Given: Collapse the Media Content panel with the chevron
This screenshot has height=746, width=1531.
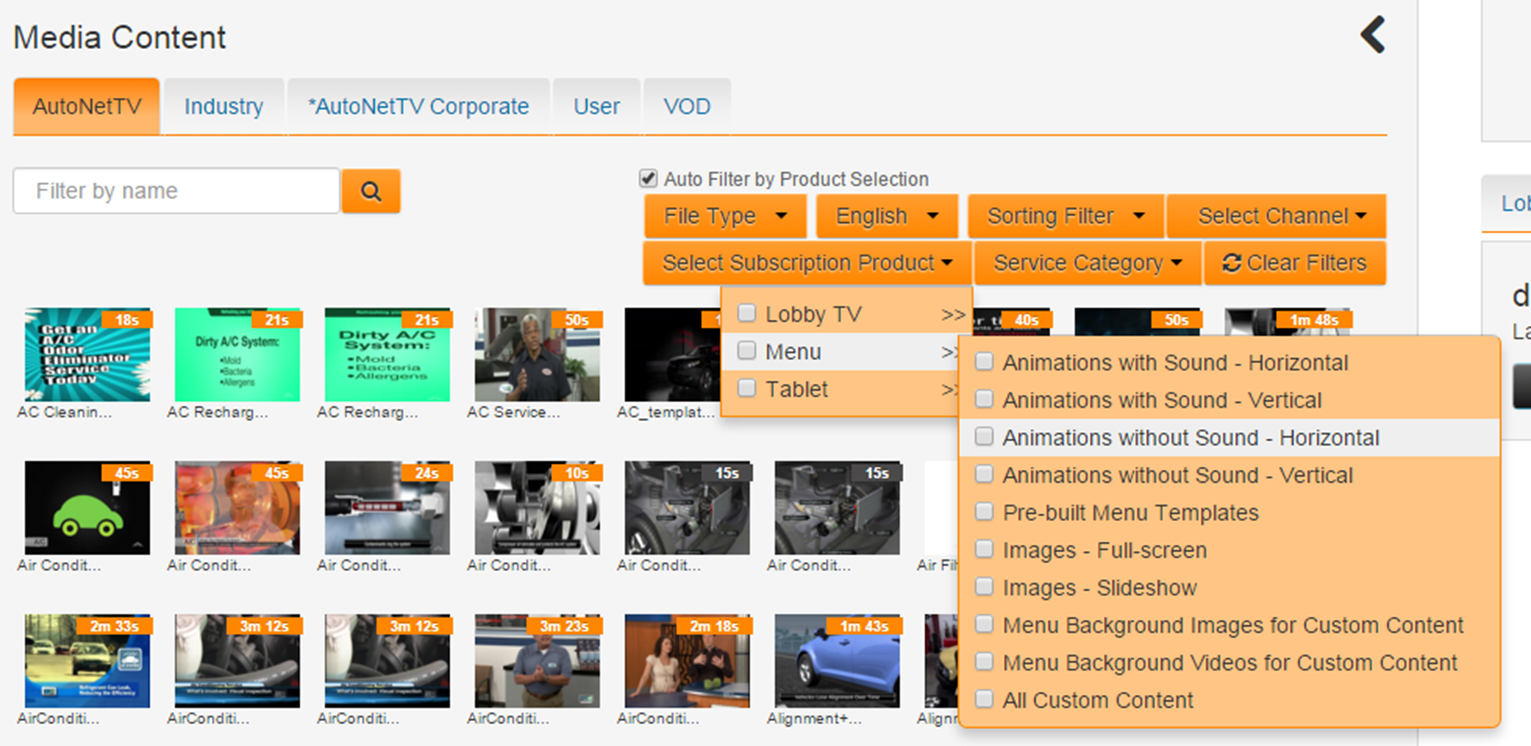Looking at the screenshot, I should point(1373,35).
